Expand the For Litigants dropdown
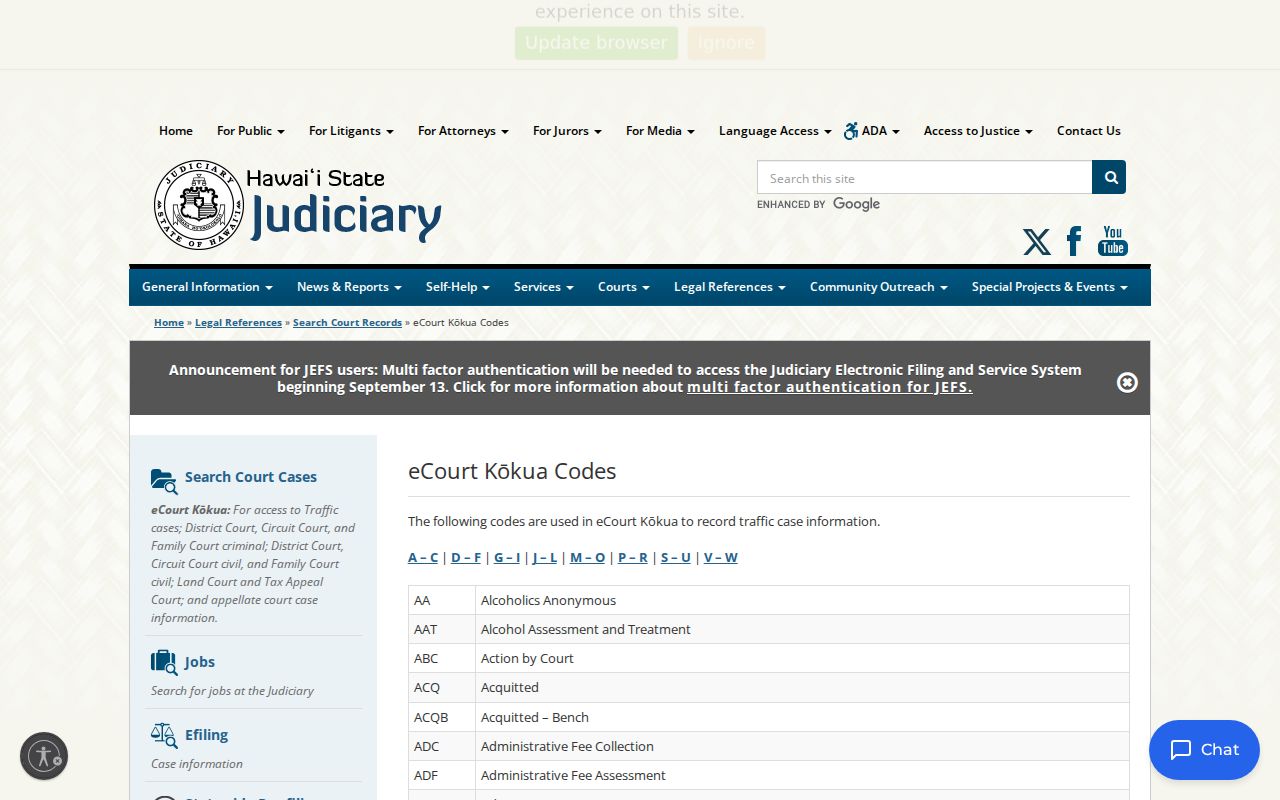The height and width of the screenshot is (800, 1280). coord(351,131)
